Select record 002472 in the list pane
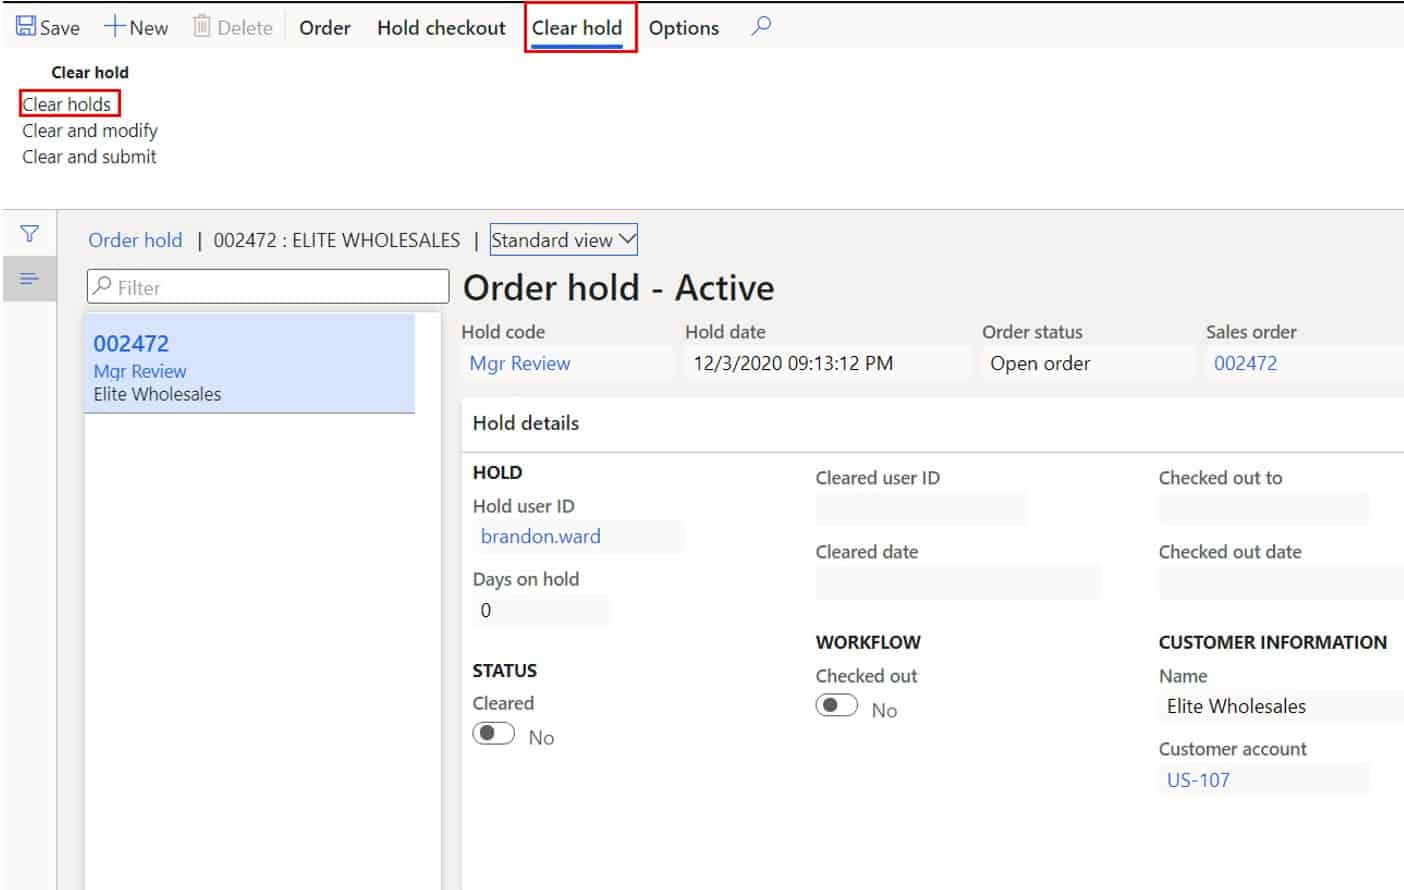 pyautogui.click(x=250, y=363)
